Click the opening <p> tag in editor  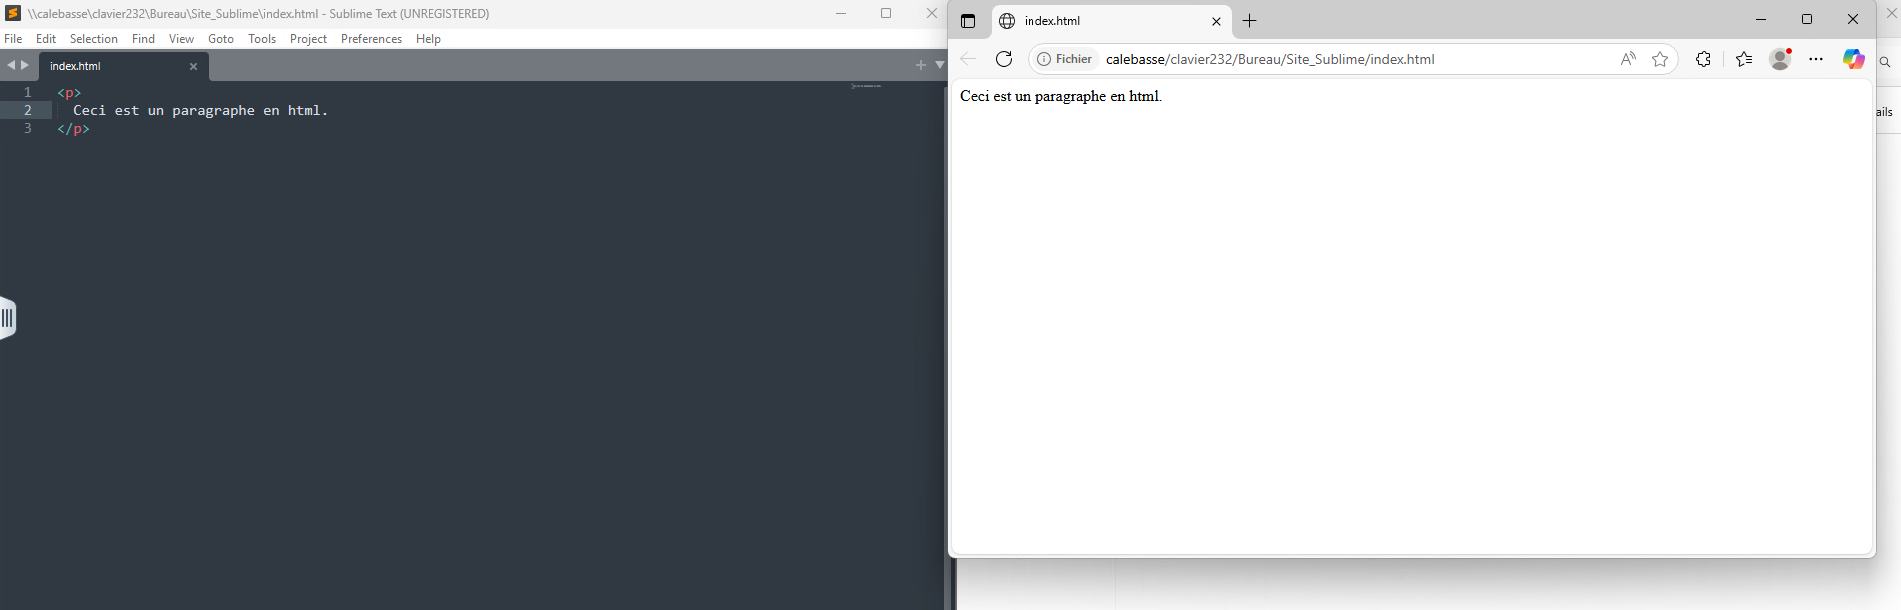click(x=69, y=92)
